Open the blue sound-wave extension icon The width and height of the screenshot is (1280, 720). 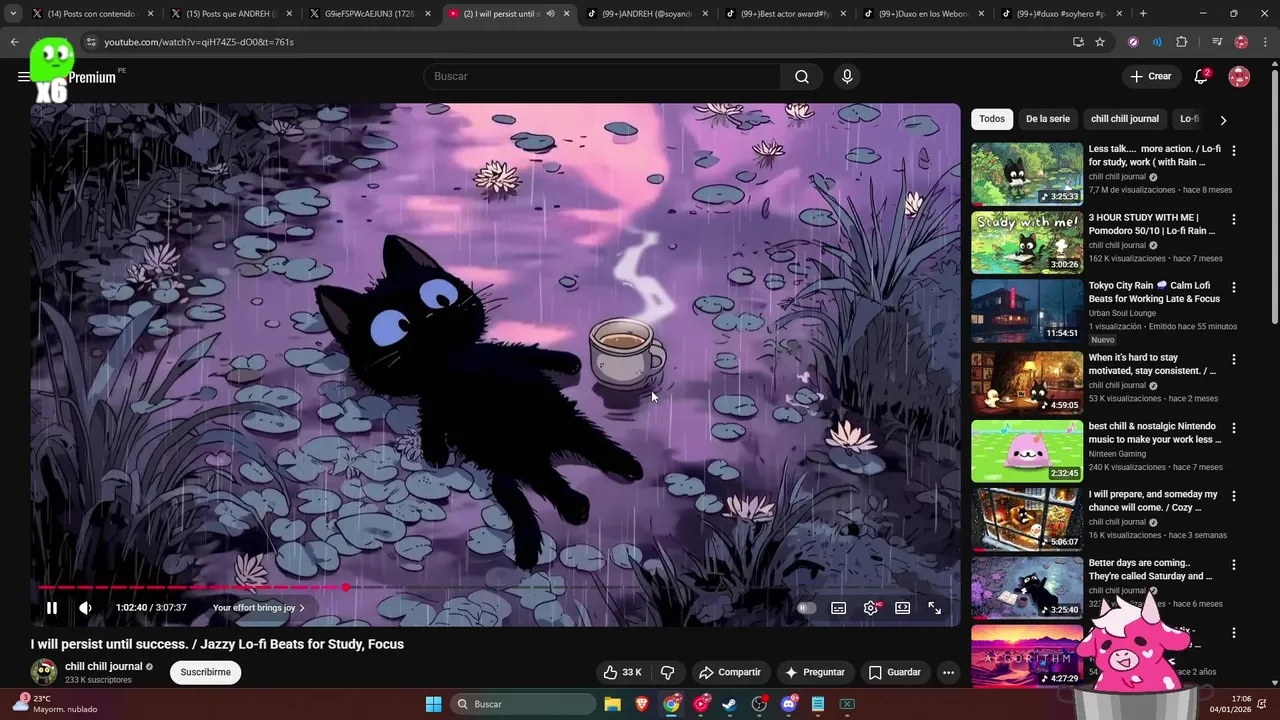click(x=1157, y=42)
